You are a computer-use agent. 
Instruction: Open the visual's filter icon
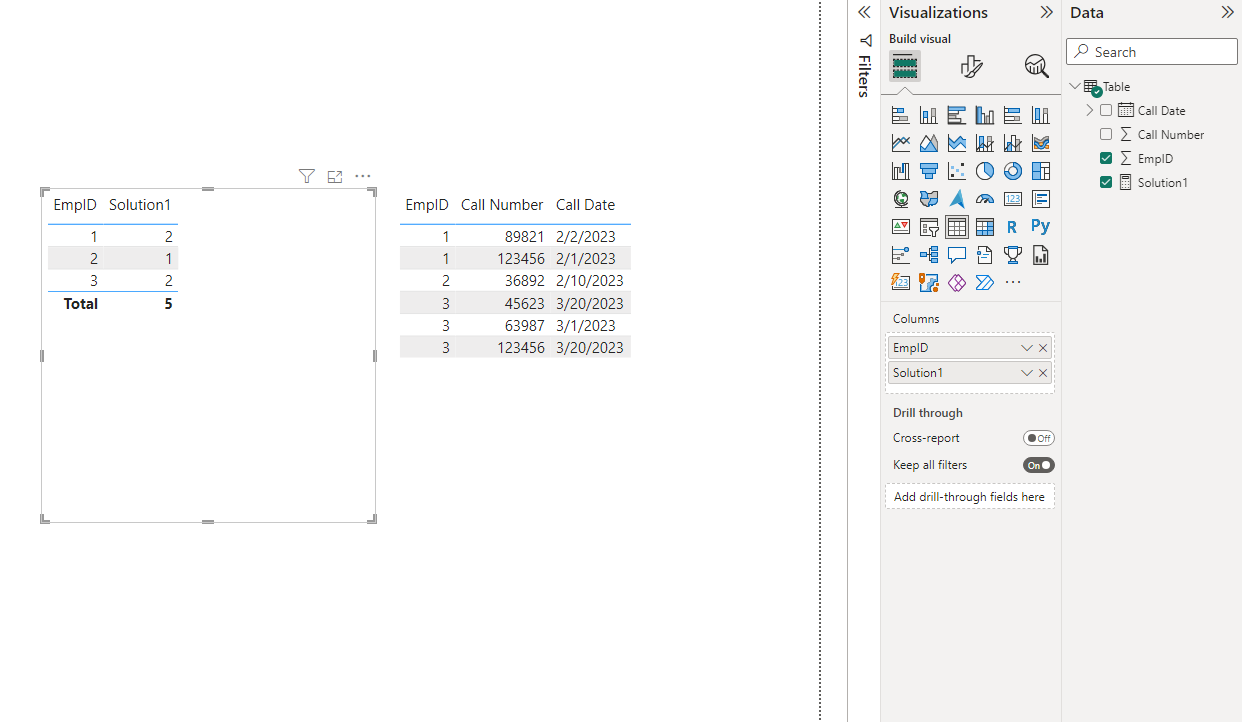307,176
